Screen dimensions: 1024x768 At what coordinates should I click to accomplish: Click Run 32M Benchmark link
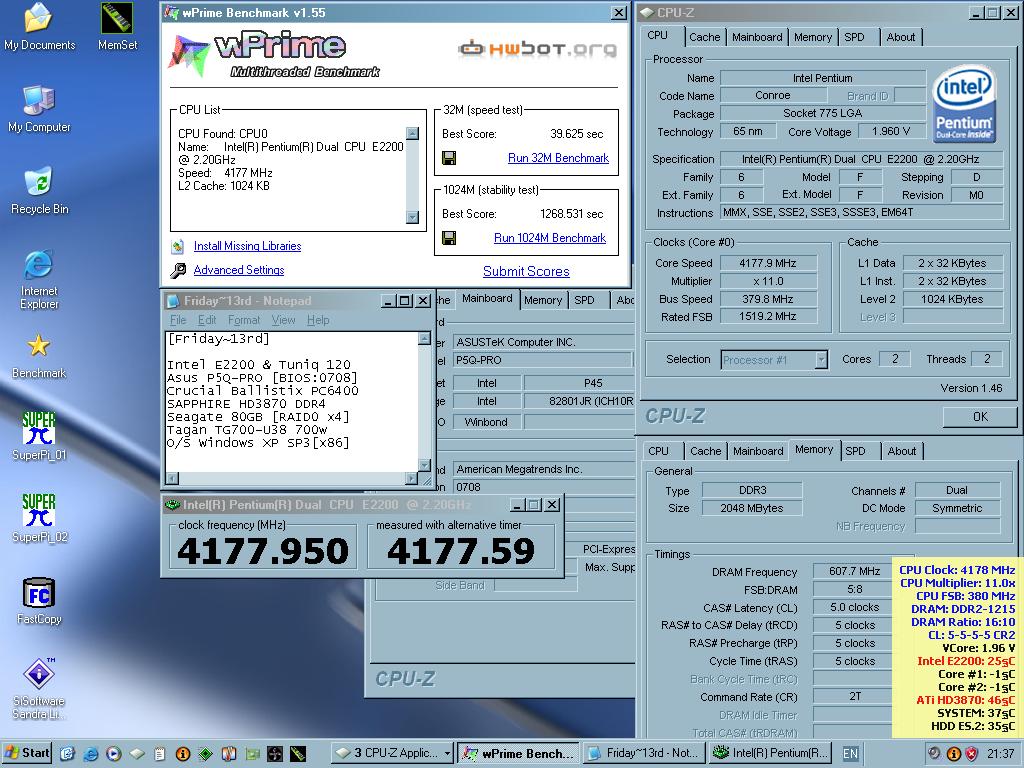[x=558, y=158]
